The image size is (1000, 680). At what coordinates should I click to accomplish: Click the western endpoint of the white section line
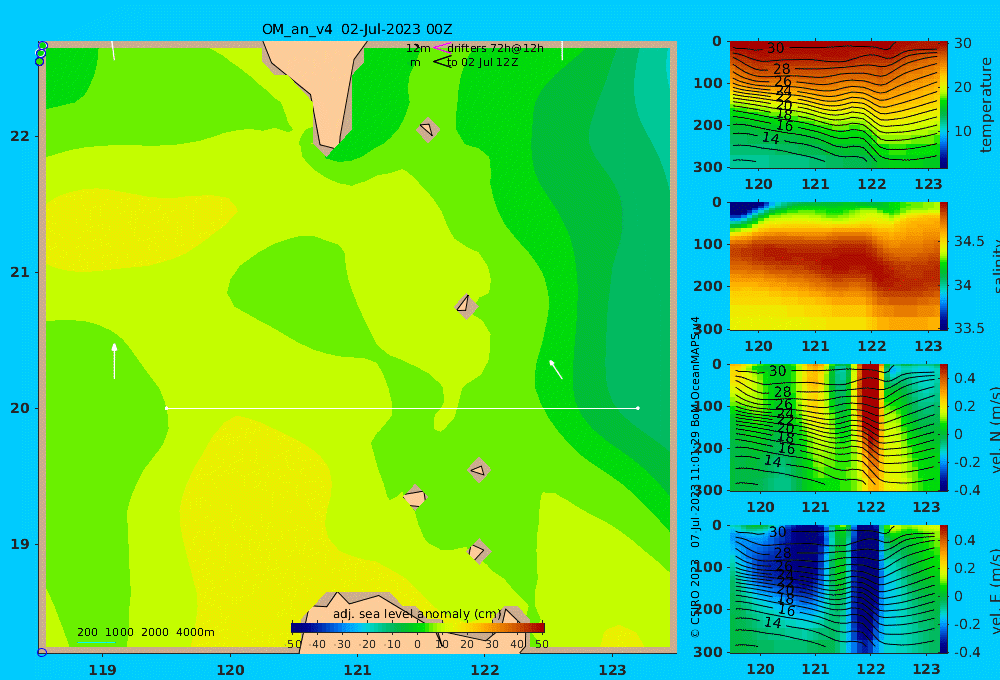point(166,408)
